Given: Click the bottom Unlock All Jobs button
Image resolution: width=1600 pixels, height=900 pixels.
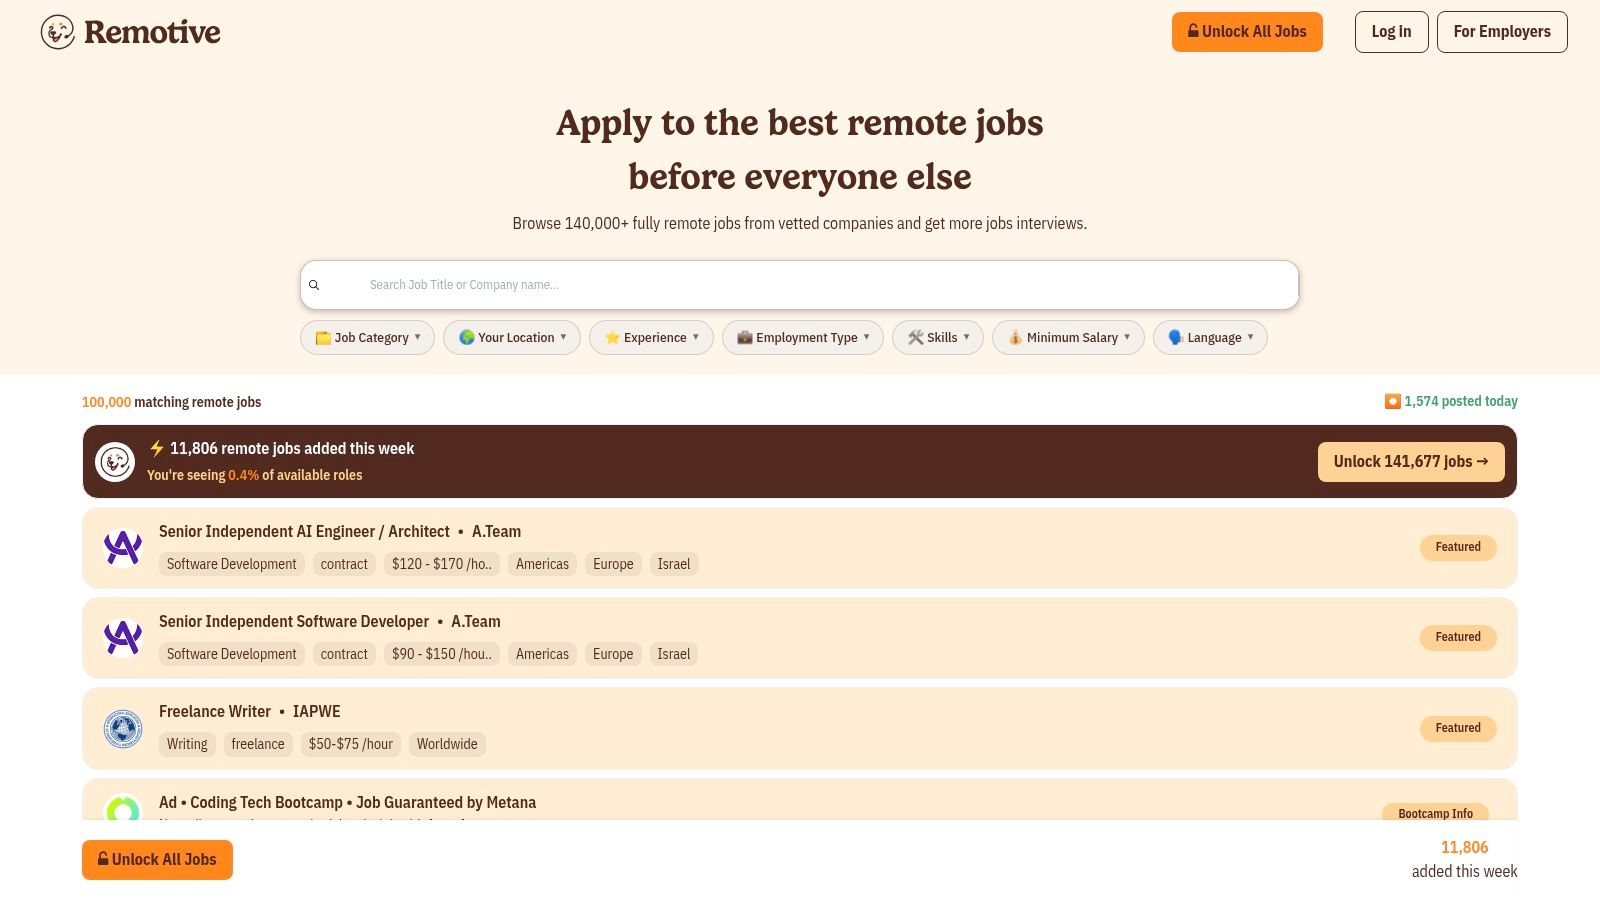Looking at the screenshot, I should coord(157,860).
